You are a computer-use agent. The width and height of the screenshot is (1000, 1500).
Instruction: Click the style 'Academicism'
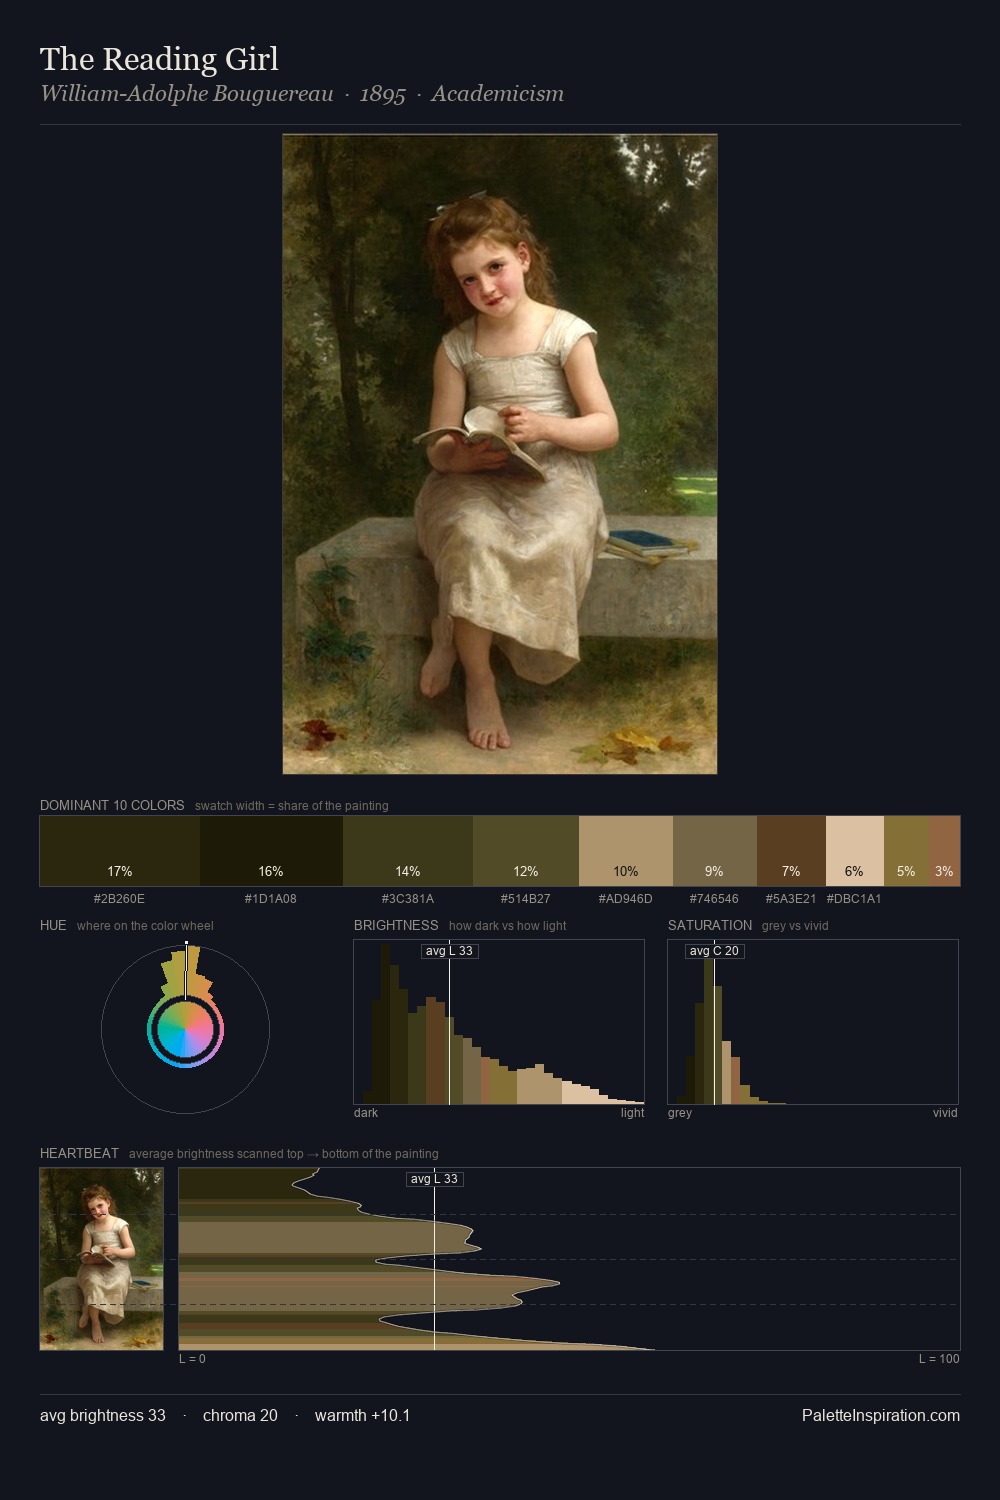pyautogui.click(x=497, y=94)
